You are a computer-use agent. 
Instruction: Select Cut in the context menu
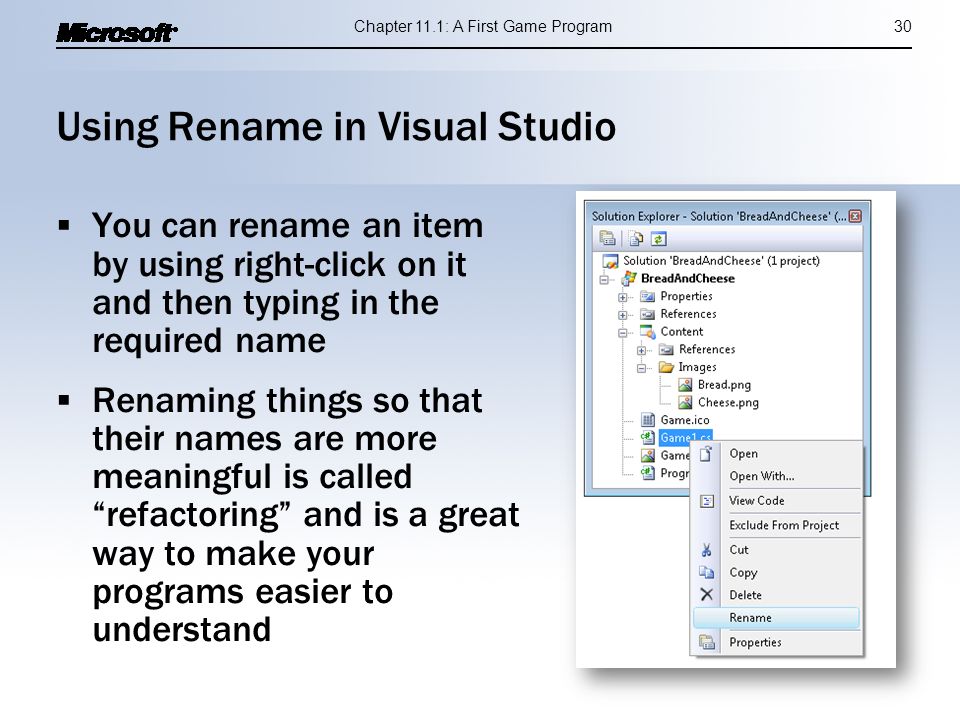tap(739, 550)
